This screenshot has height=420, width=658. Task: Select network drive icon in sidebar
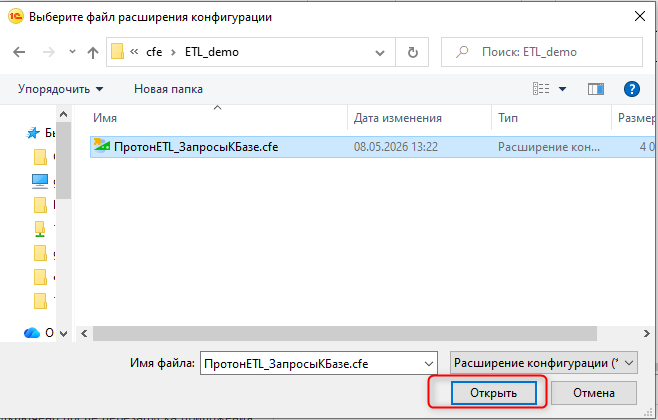[x=40, y=229]
